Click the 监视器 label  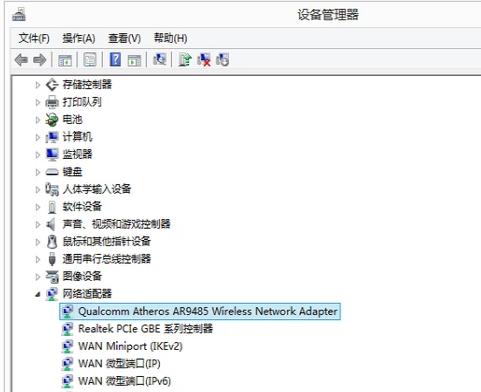point(77,154)
